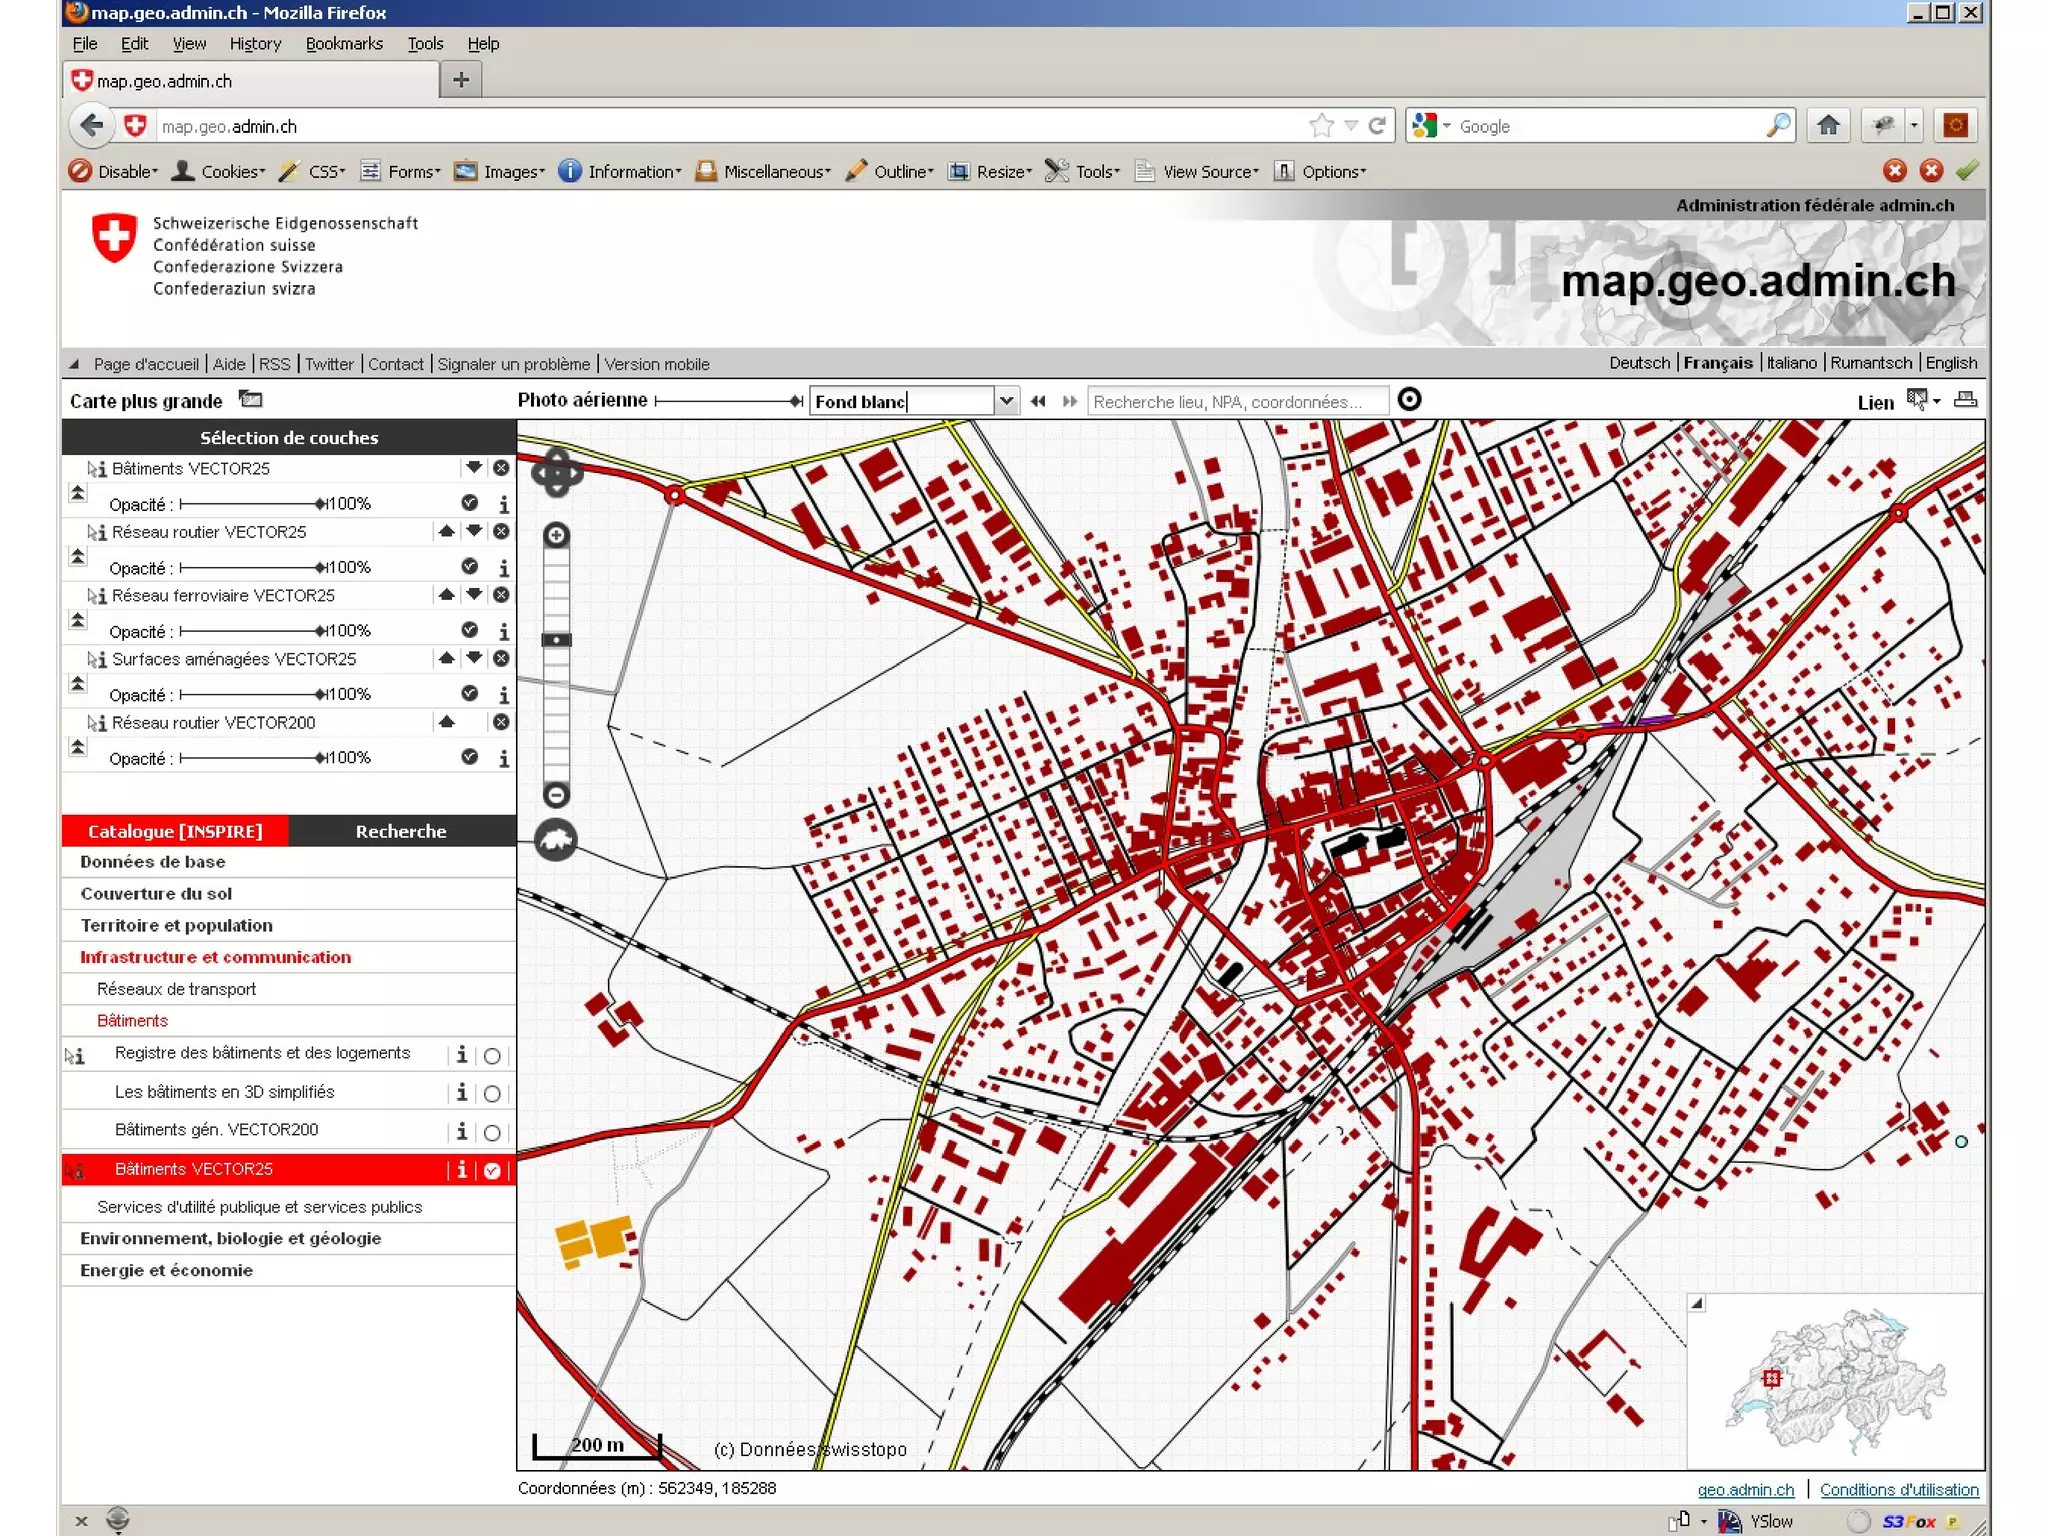
Task: Move Surfaces aménagées VECTOR25 layer up
Action: [446, 658]
